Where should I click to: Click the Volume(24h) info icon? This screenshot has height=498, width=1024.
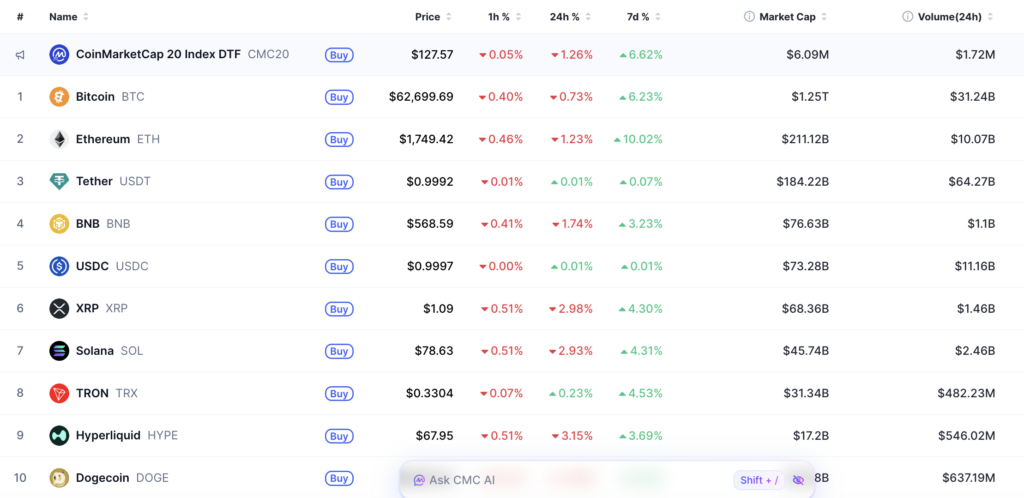coord(908,17)
